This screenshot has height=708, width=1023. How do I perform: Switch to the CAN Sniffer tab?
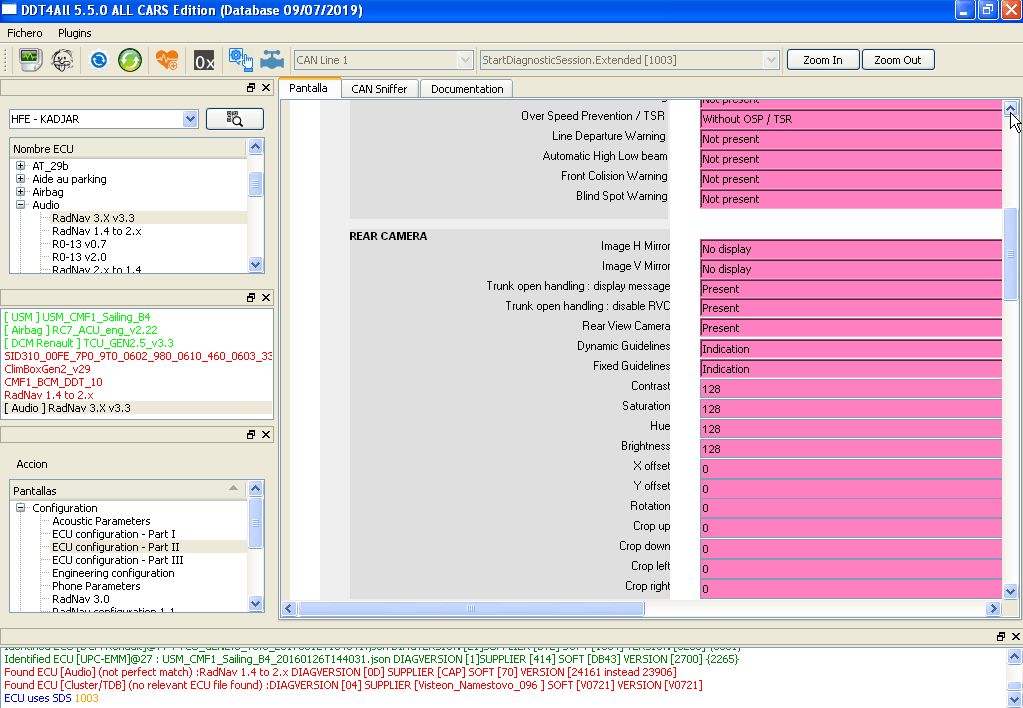379,89
